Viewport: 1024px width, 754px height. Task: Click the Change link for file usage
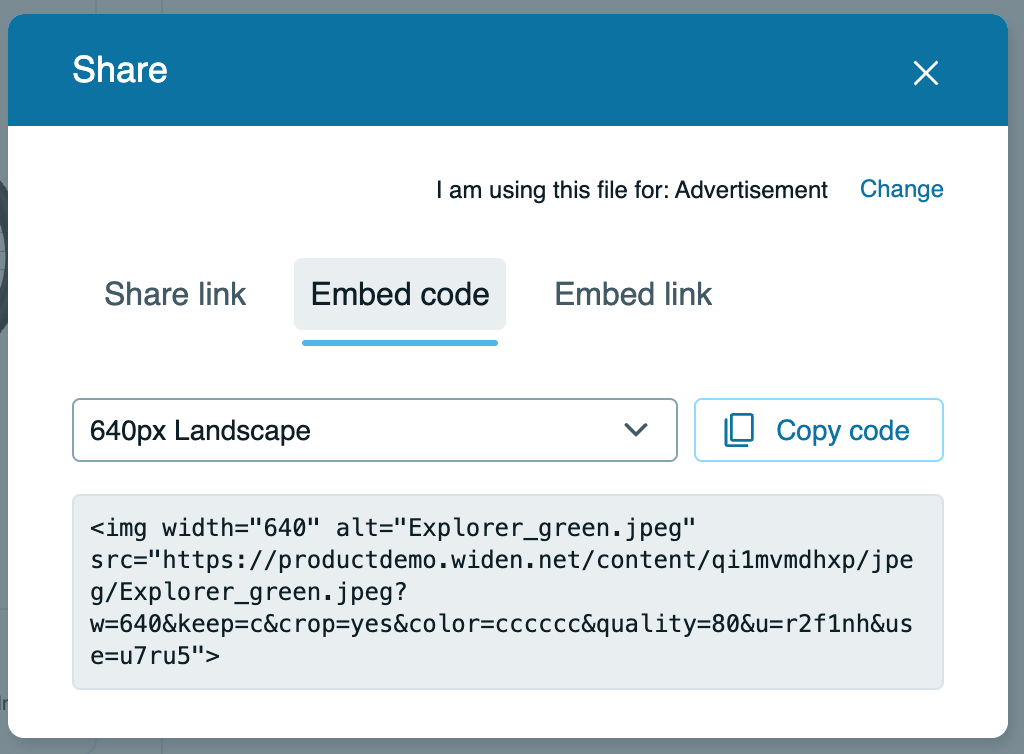(x=901, y=189)
